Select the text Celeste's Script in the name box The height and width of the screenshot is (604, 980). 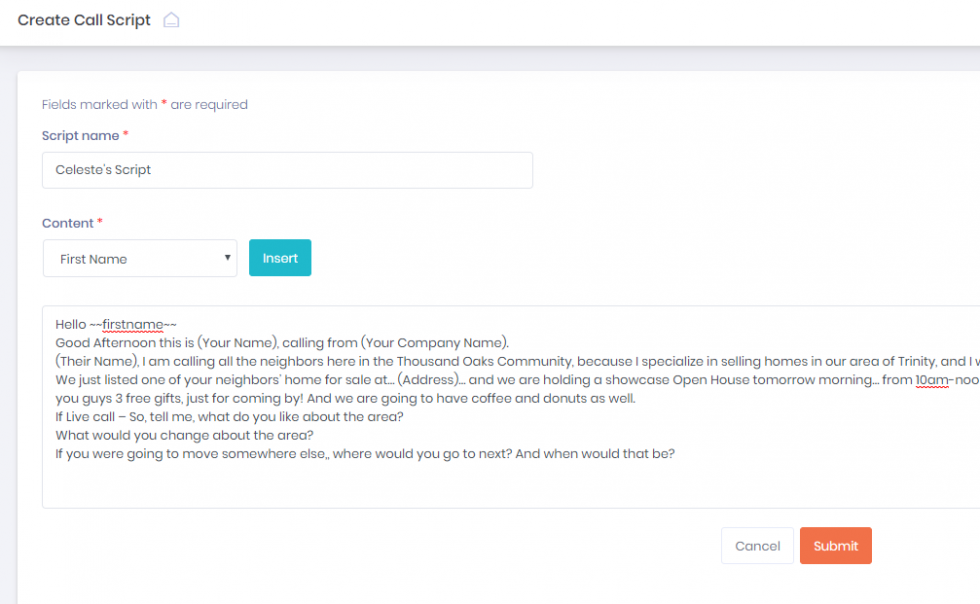click(102, 170)
